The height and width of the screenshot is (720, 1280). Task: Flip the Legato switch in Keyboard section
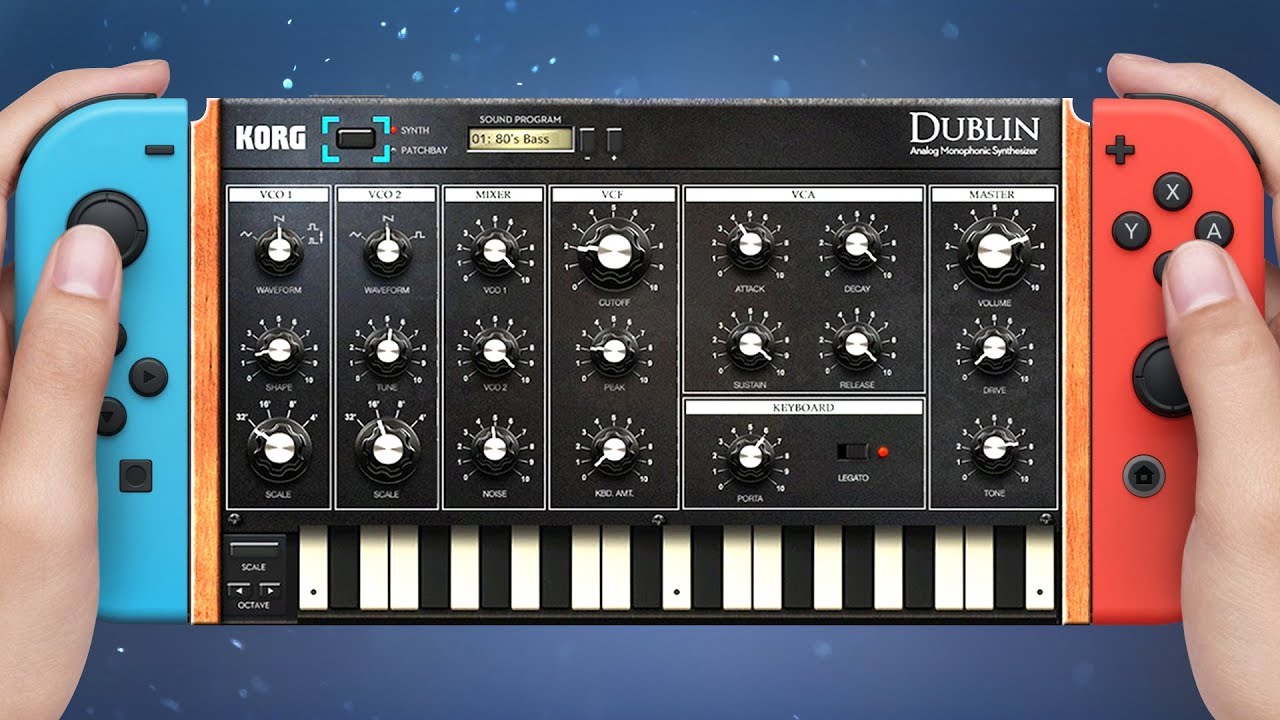pyautogui.click(x=853, y=451)
